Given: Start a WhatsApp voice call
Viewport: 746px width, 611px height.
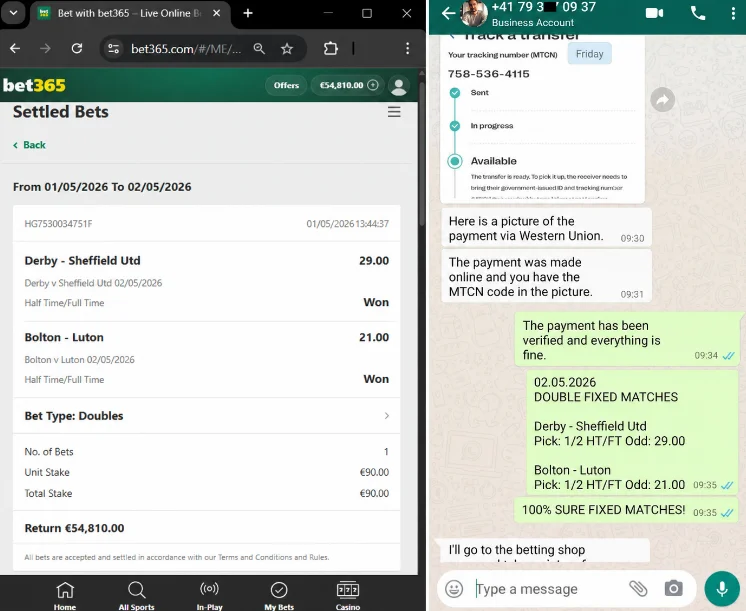Looking at the screenshot, I should 697,13.
